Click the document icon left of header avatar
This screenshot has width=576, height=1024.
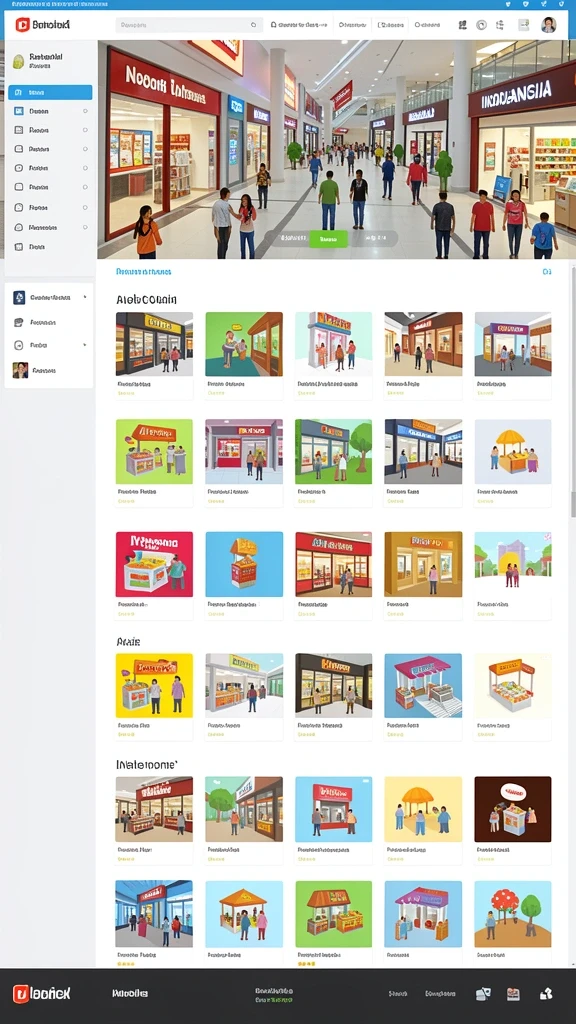click(x=524, y=25)
